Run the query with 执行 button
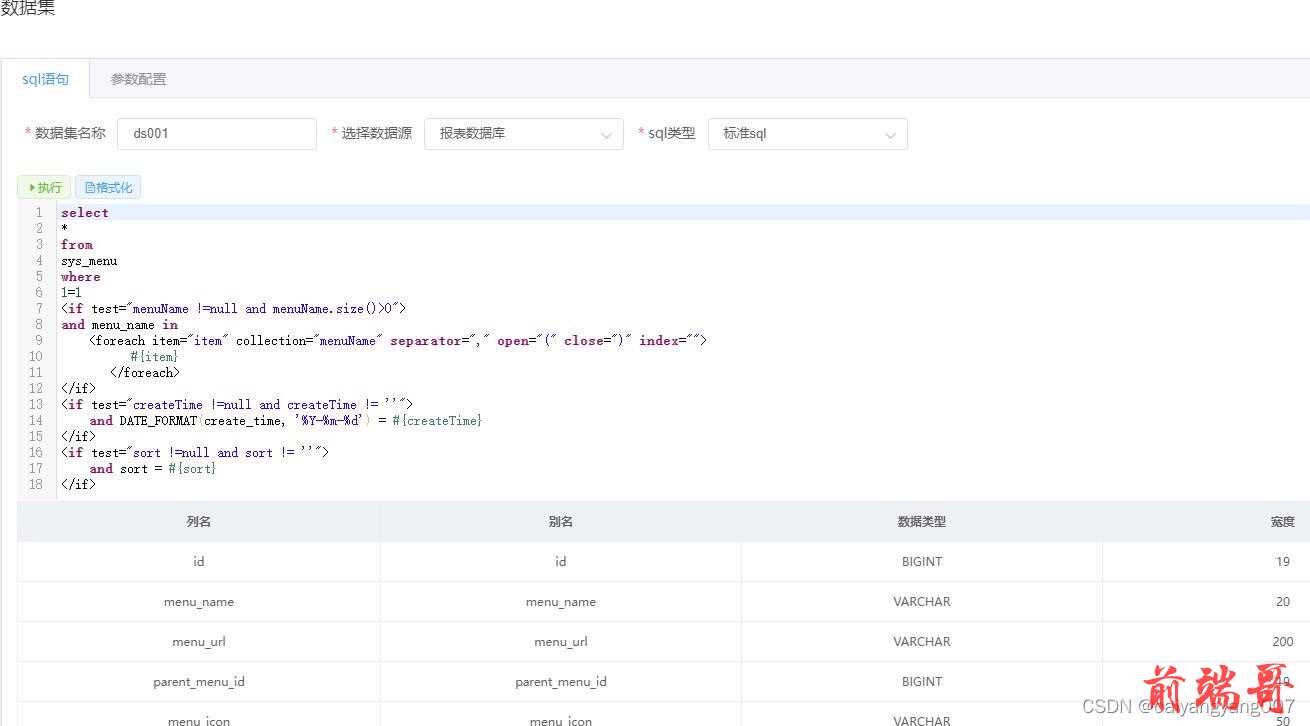Viewport: 1310px width, 726px height. click(x=44, y=187)
